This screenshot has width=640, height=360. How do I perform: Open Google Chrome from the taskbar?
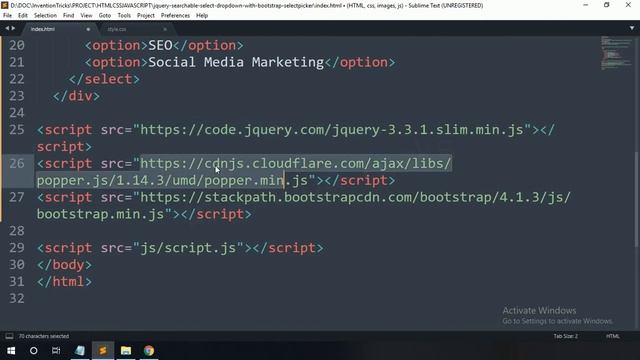click(149, 351)
